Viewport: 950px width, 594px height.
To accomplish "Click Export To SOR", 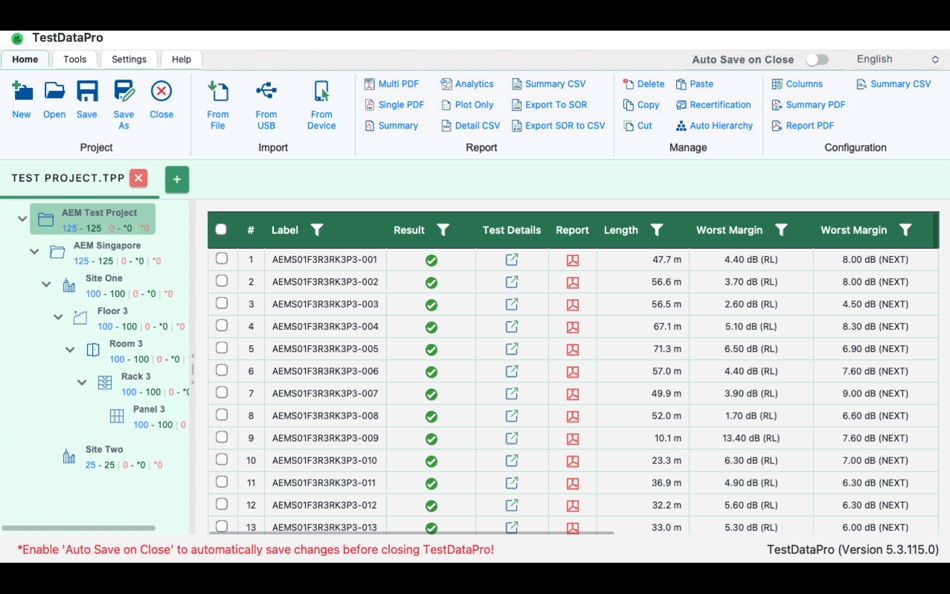I will pos(549,105).
